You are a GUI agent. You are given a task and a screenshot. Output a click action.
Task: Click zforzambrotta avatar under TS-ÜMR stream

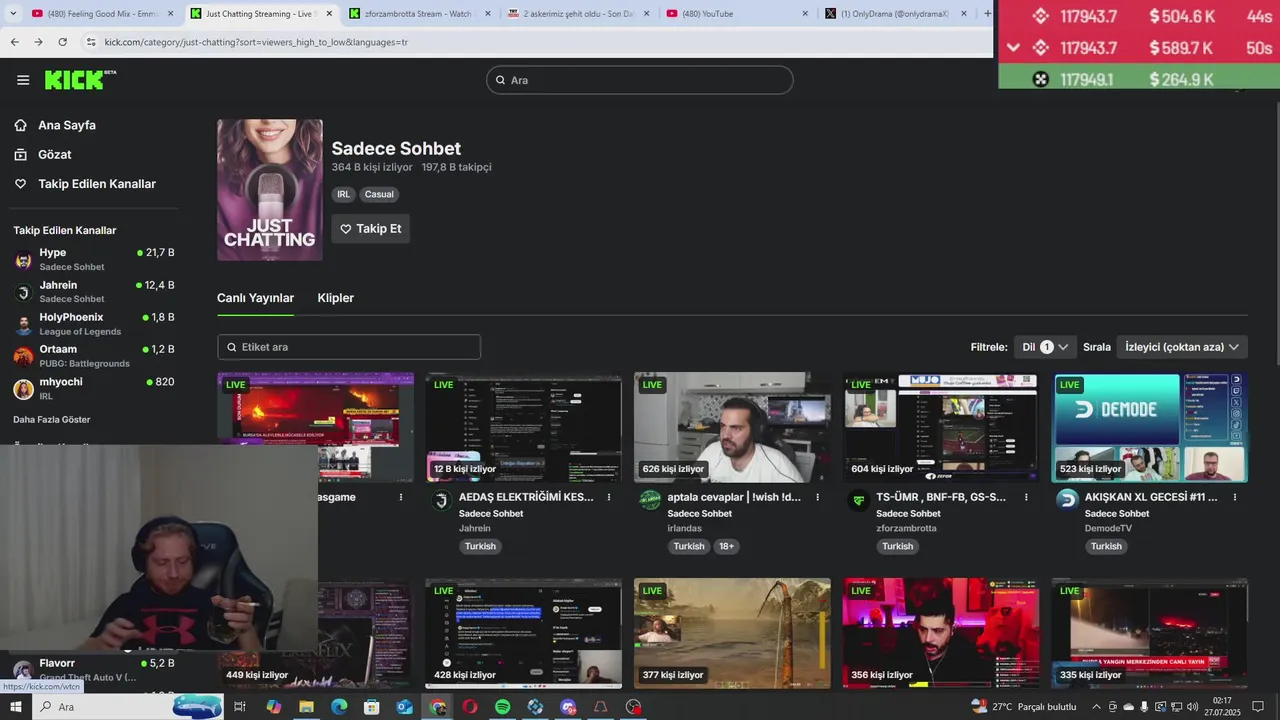pyautogui.click(x=858, y=500)
